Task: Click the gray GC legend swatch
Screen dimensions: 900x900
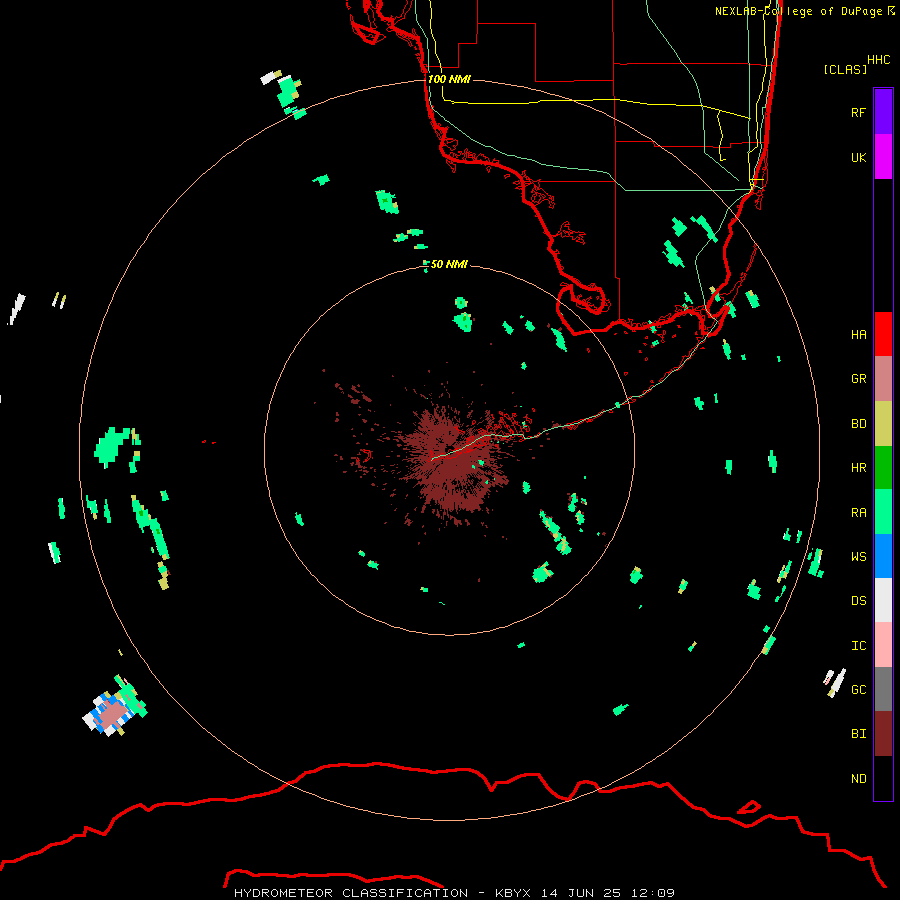Action: [x=883, y=689]
